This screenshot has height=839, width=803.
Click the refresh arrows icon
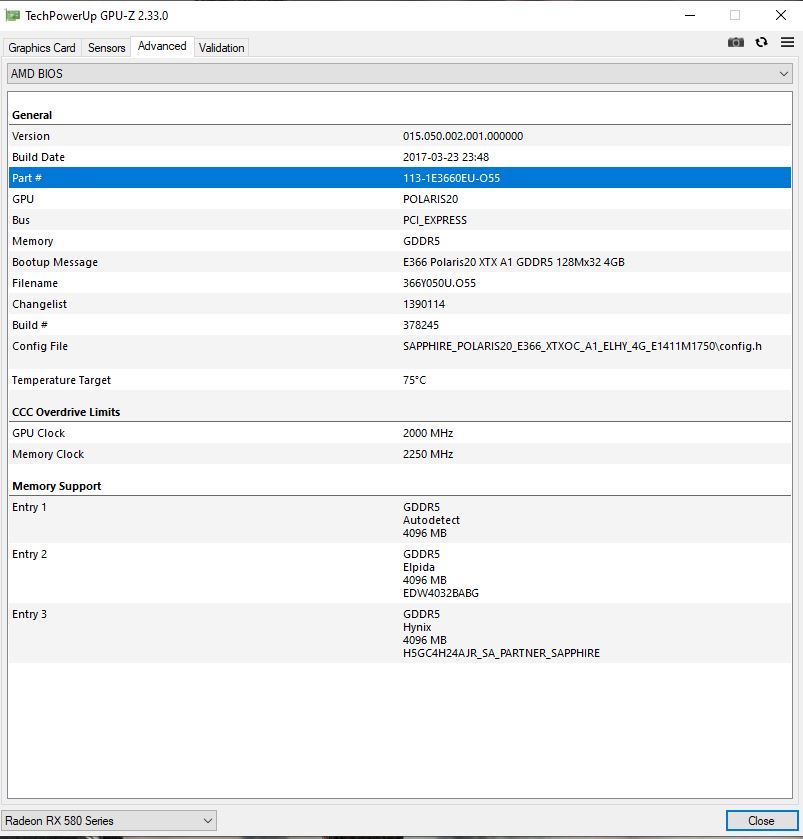pyautogui.click(x=761, y=42)
